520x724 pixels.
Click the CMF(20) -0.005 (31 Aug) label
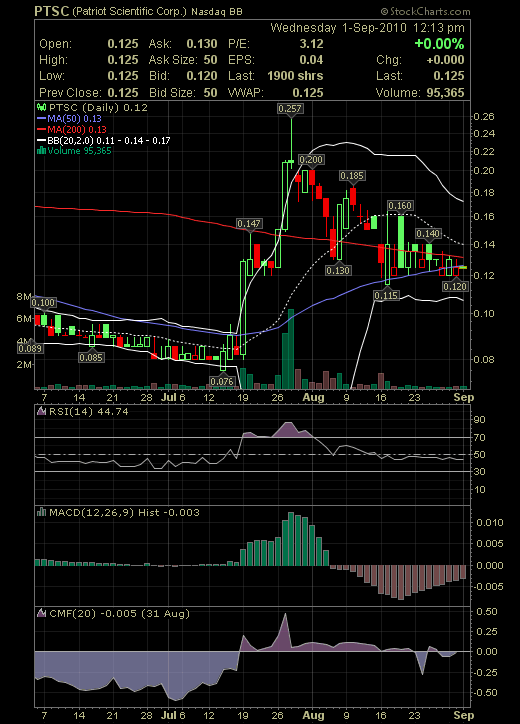(x=119, y=614)
